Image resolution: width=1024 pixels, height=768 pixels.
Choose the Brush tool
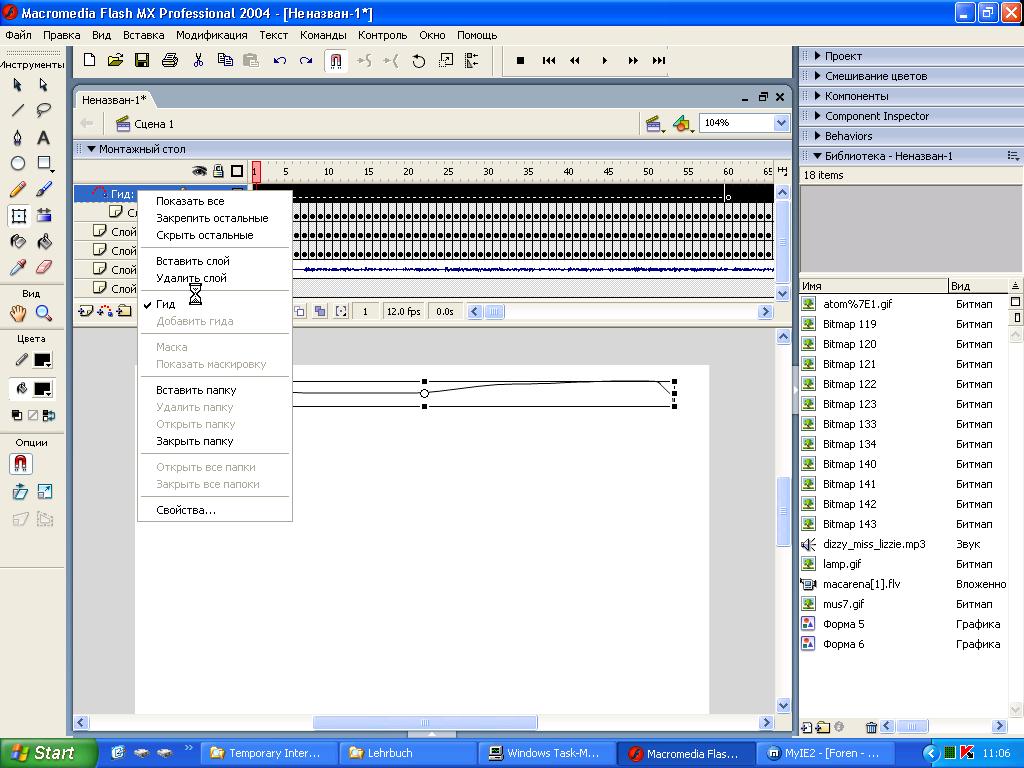coord(44,189)
